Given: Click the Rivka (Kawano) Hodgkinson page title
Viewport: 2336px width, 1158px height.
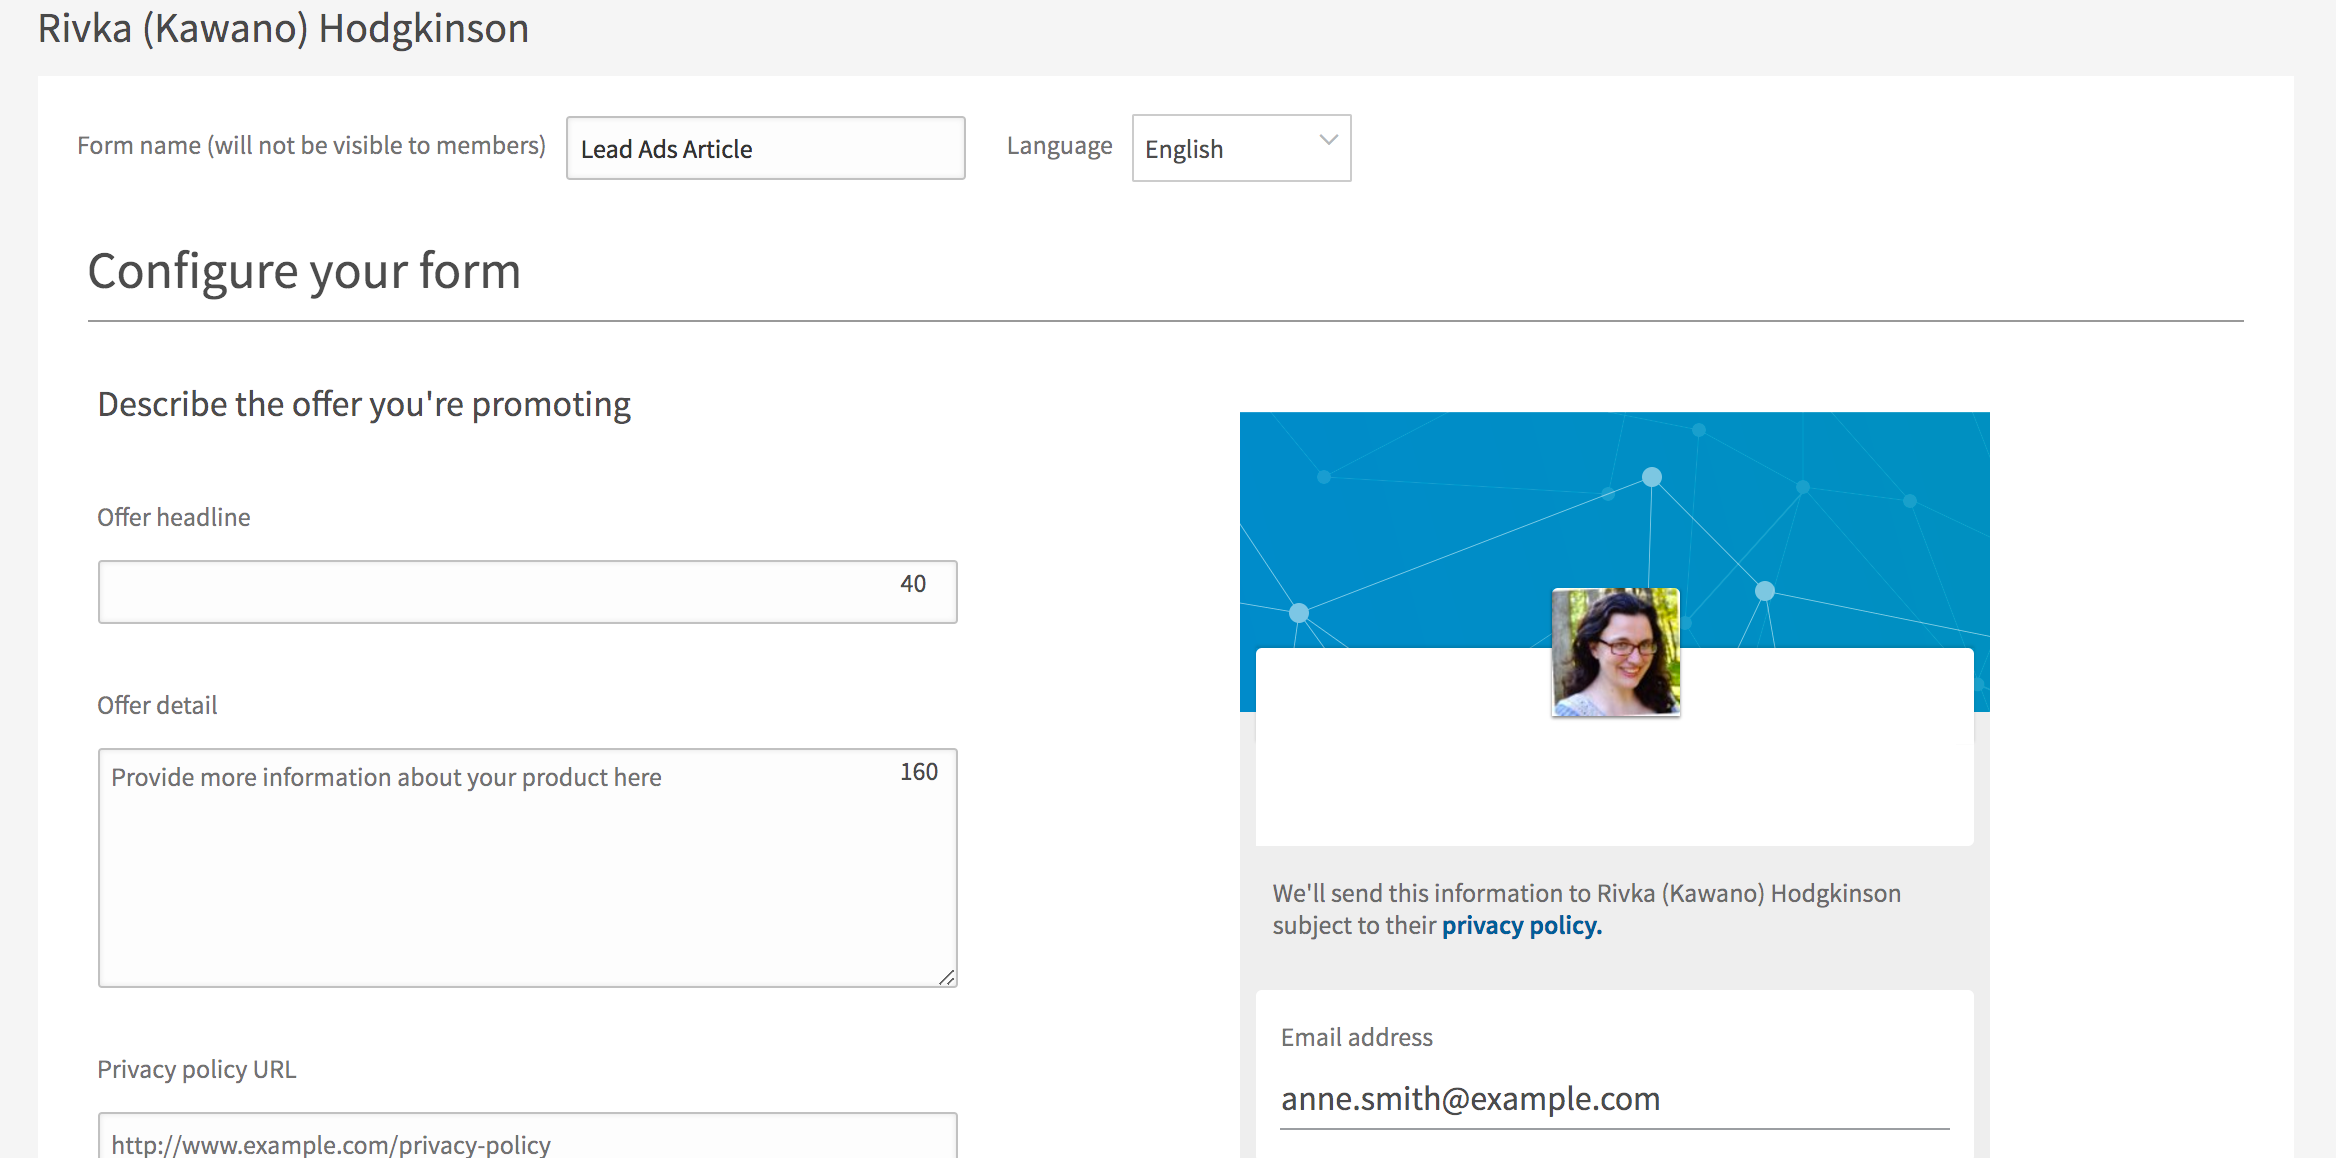Looking at the screenshot, I should pyautogui.click(x=283, y=28).
